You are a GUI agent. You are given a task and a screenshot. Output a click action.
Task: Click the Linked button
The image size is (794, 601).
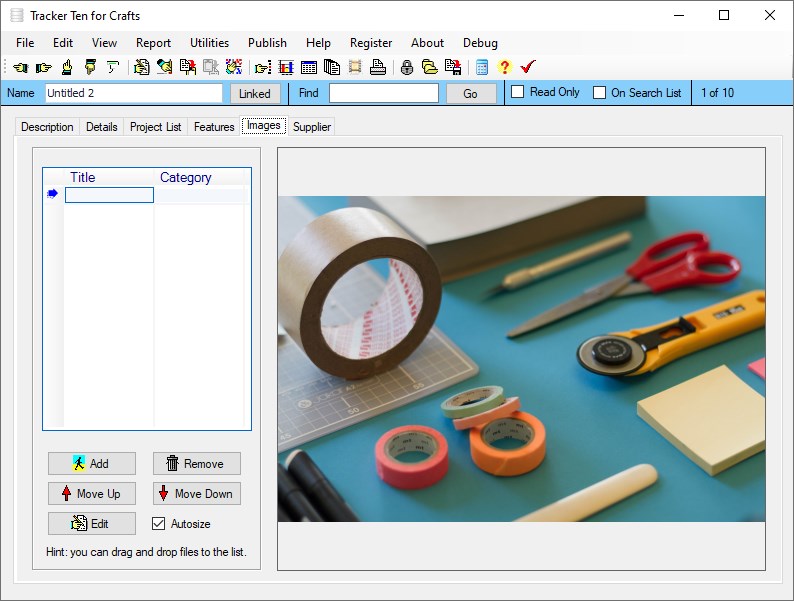coord(255,93)
